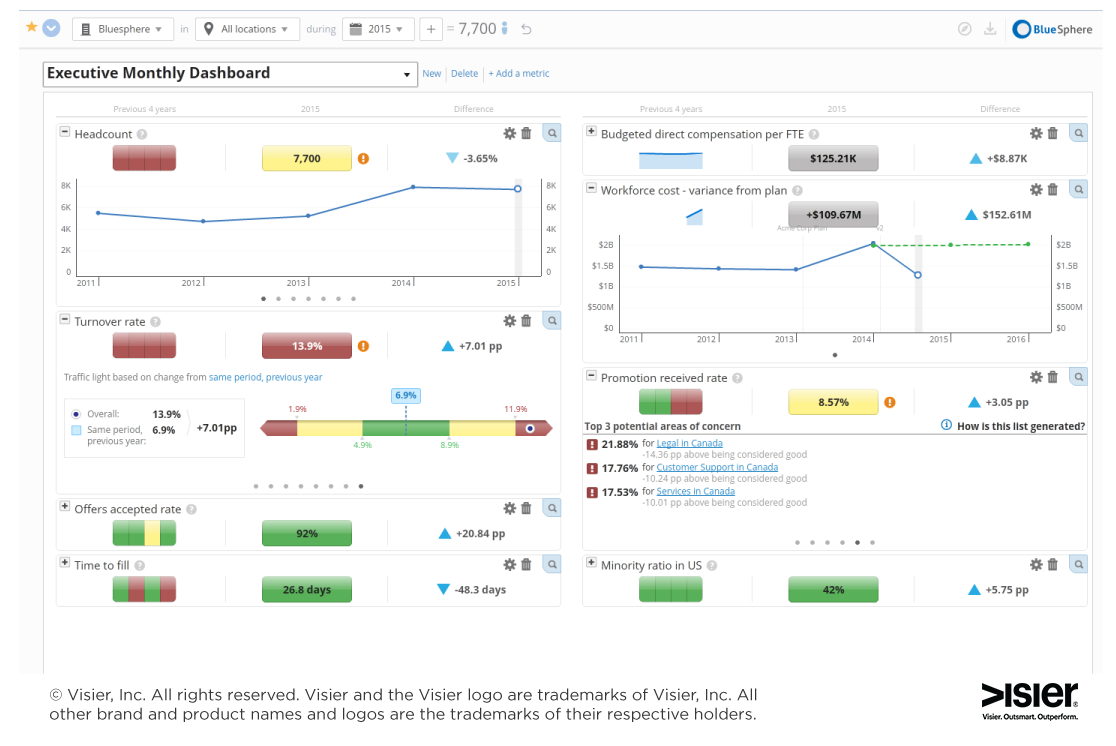This screenshot has height=746, width=1116.
Task: Collapse the Turnover rate panel
Action: 64,320
